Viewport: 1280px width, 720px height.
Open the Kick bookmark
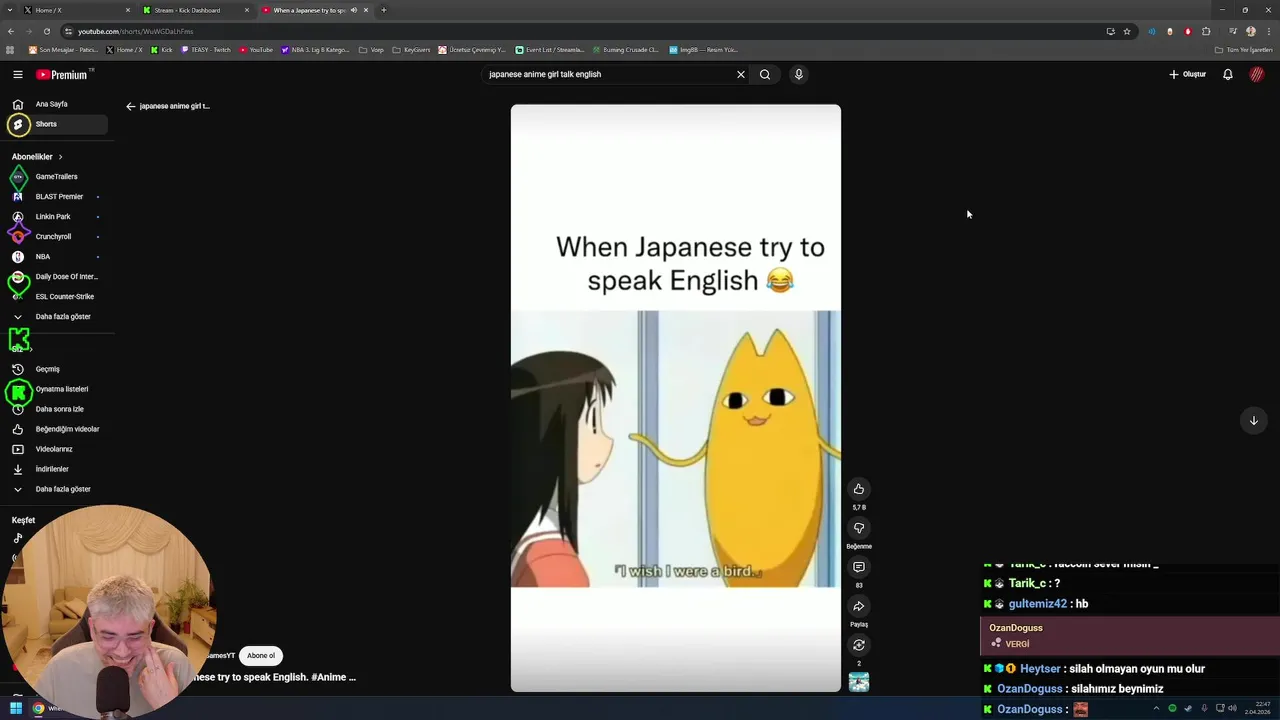coord(161,49)
